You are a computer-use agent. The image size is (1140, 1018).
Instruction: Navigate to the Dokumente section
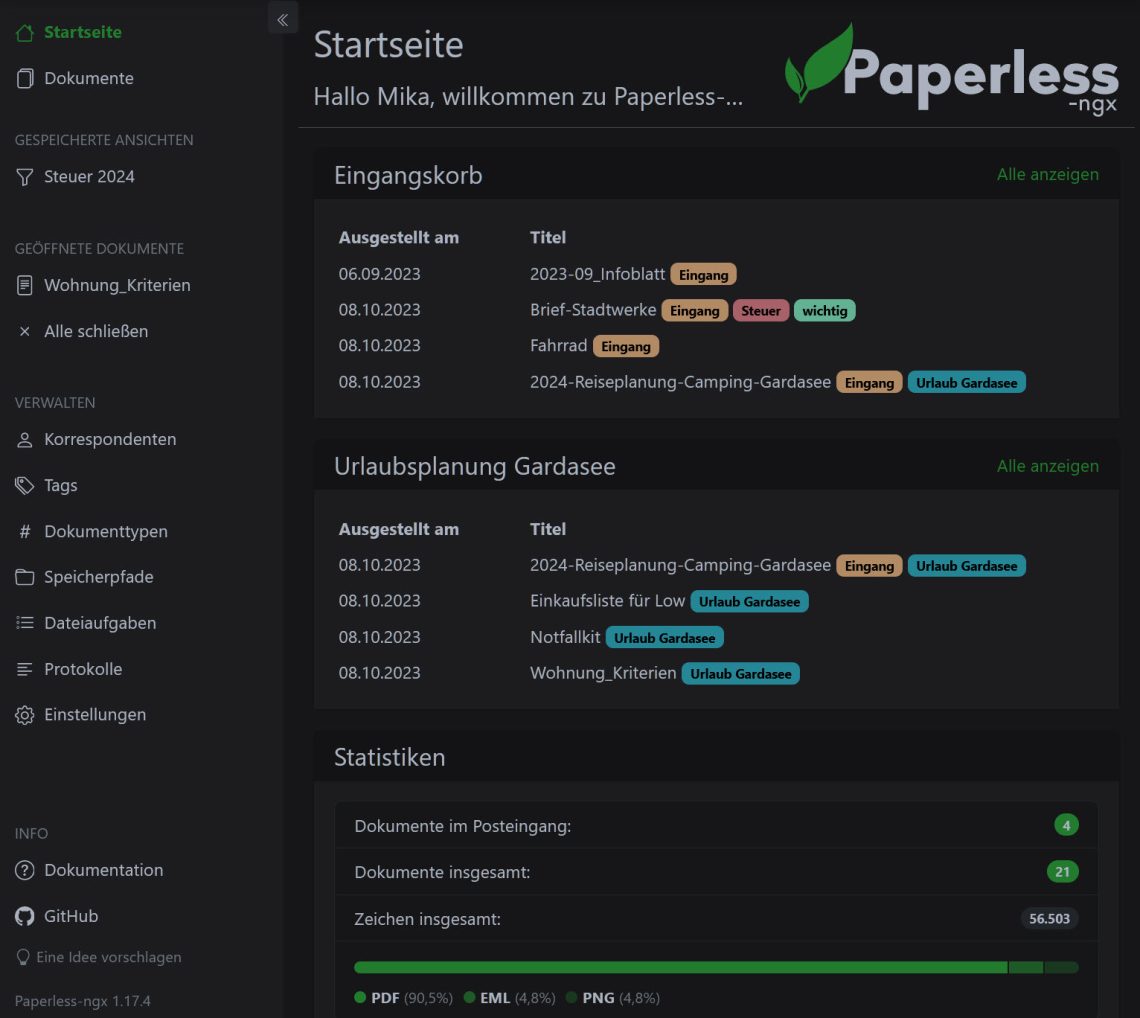pyautogui.click(x=86, y=78)
